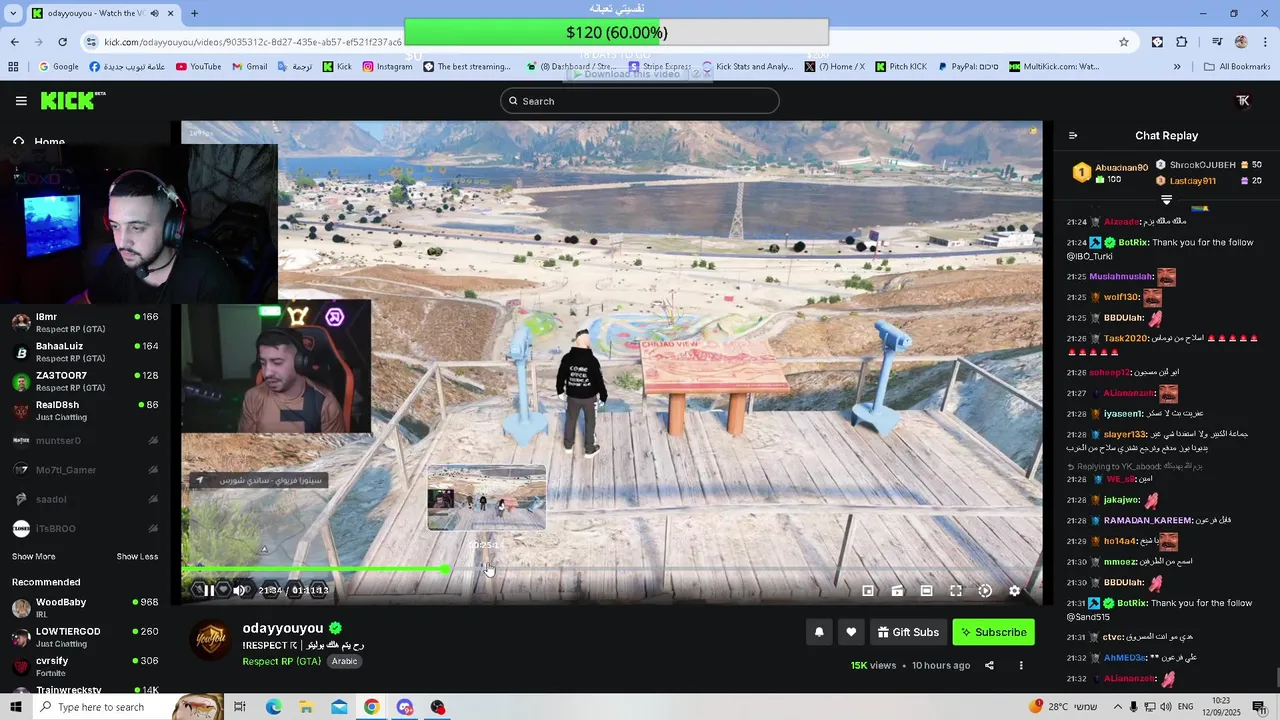Open Chrome from the taskbar
1280x720 pixels.
372,707
